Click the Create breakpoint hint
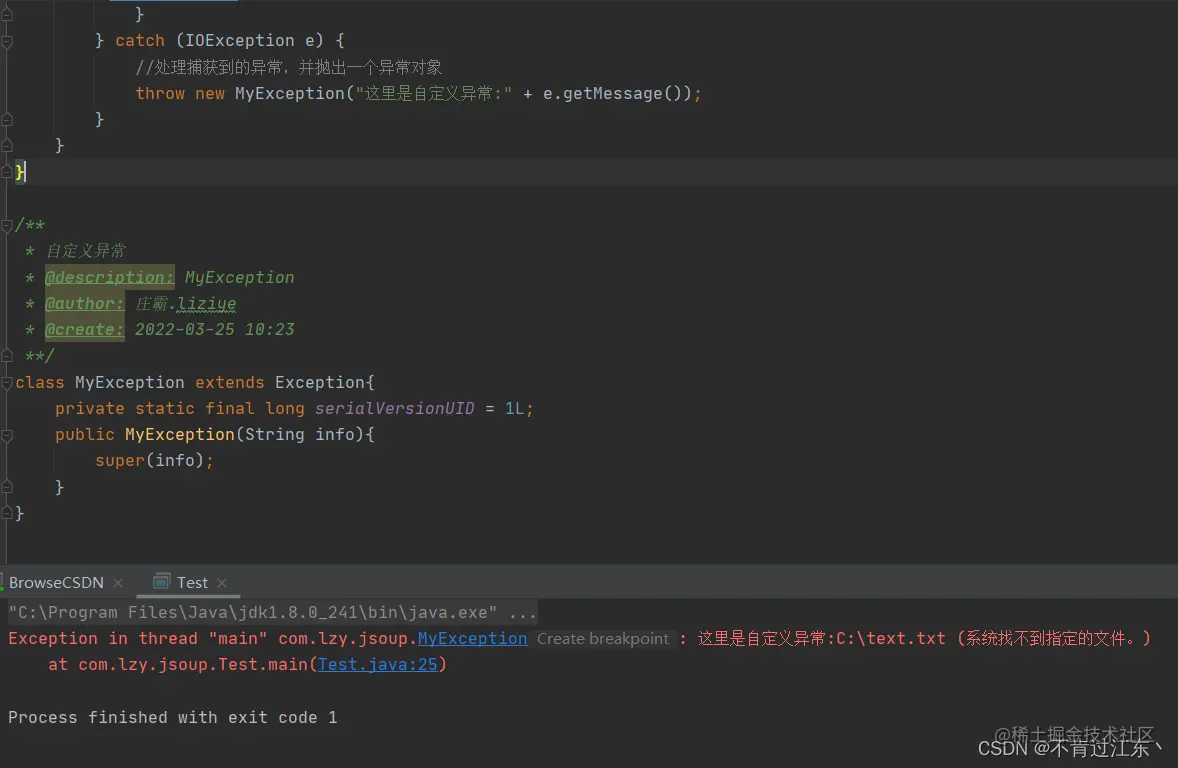The height and width of the screenshot is (768, 1178). tap(603, 639)
